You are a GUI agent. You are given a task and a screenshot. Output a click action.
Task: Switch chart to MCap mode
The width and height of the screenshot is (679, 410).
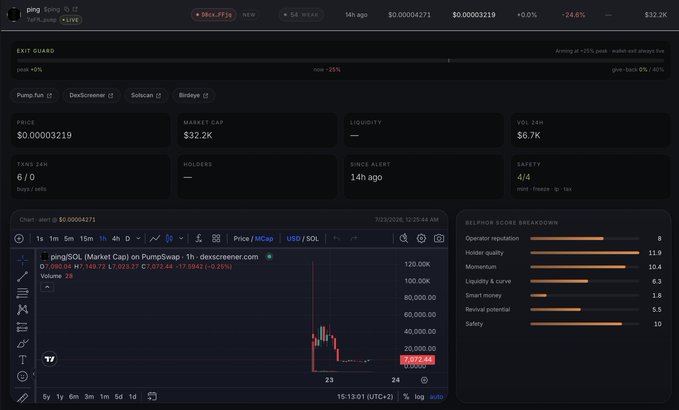(264, 239)
